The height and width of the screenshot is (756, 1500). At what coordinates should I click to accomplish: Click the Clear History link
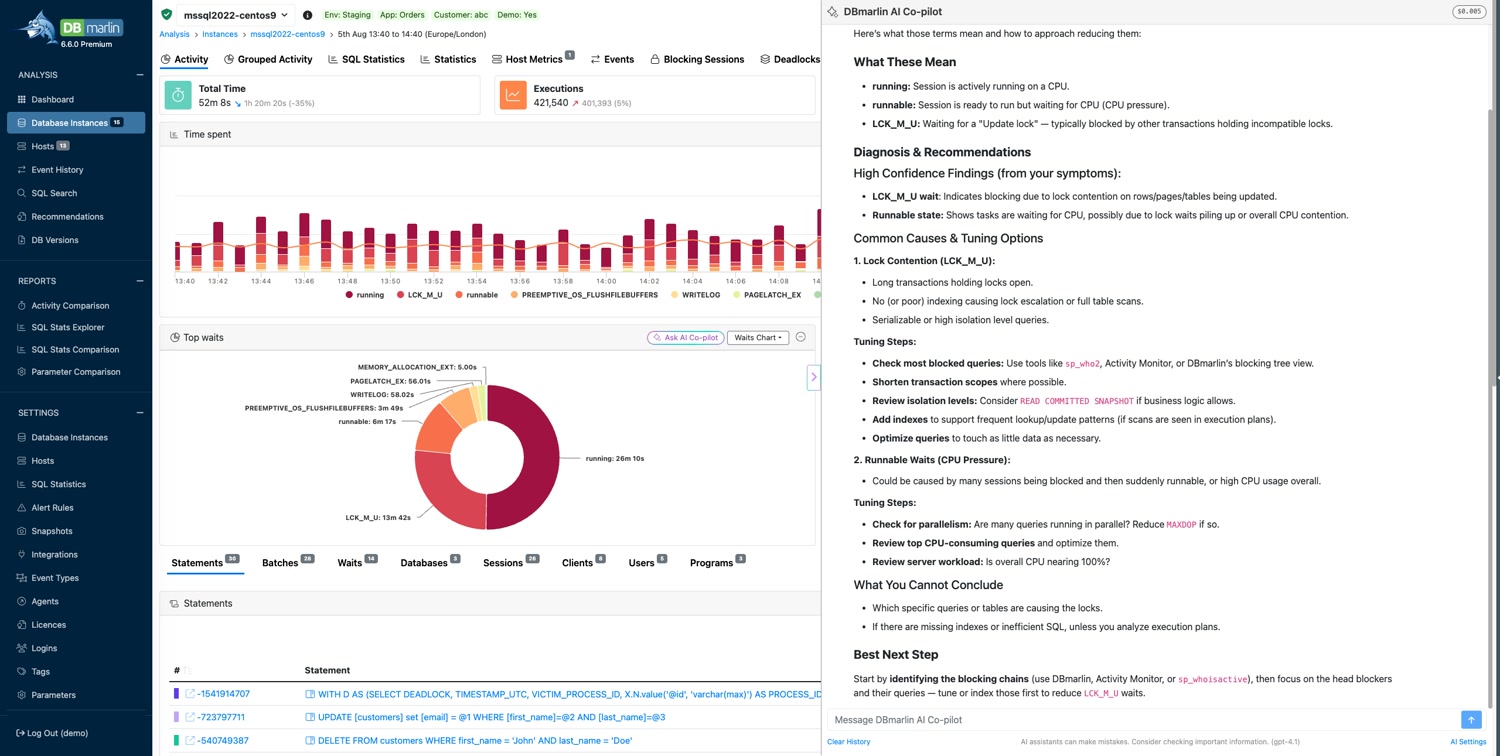point(849,742)
